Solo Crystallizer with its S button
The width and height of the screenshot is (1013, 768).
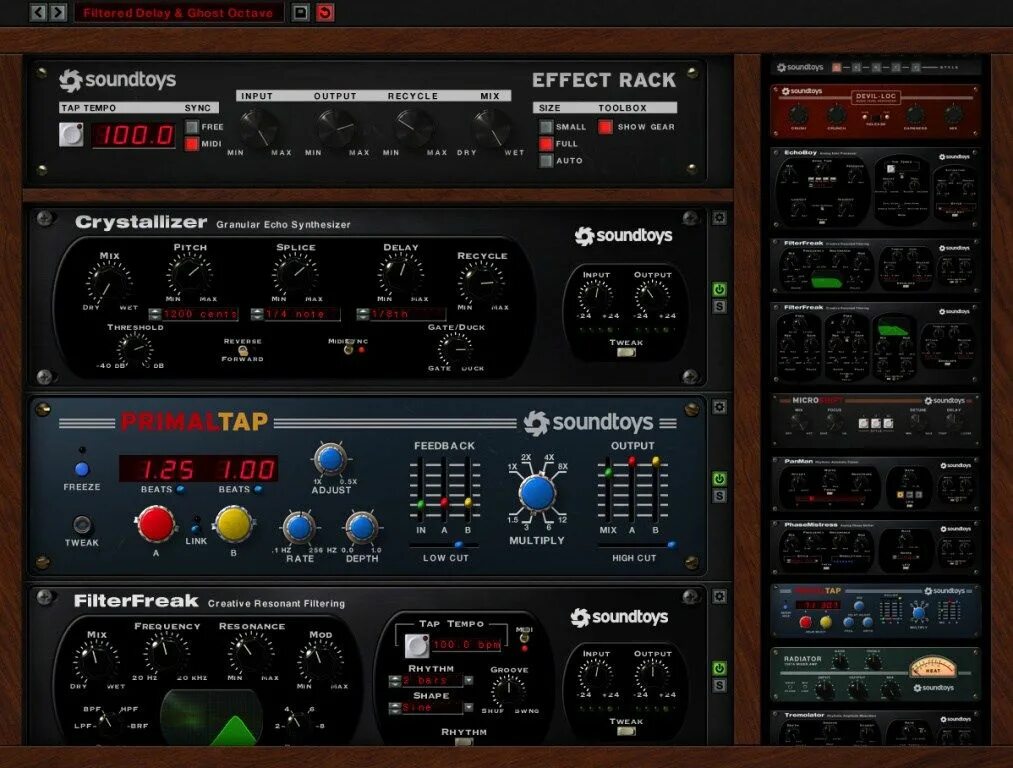[x=719, y=307]
